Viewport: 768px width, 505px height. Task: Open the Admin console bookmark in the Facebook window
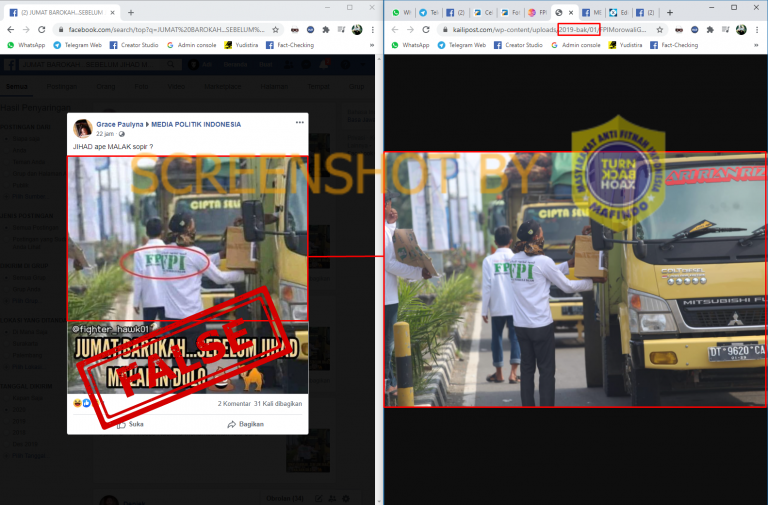(x=191, y=45)
